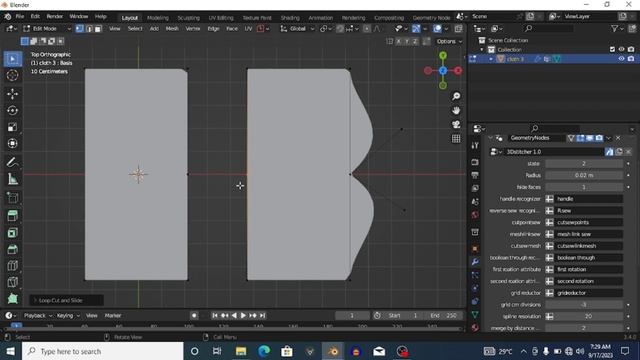This screenshot has width=640, height=360.
Task: Open the Keying dropdown
Action: coord(68,316)
